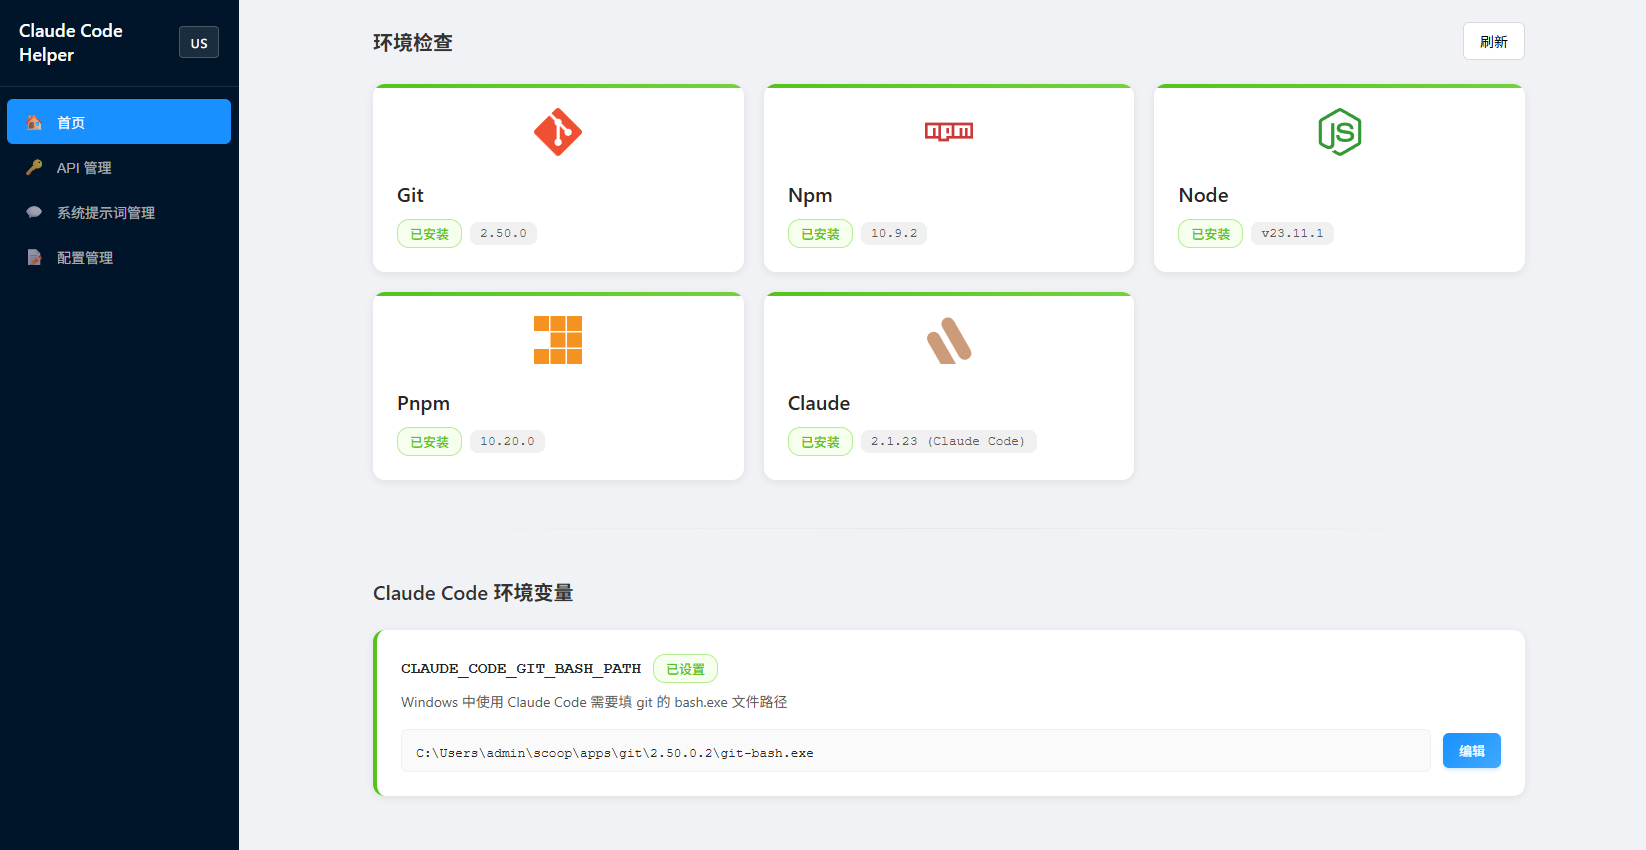
Task: Click the Npm card title
Action: 810,195
